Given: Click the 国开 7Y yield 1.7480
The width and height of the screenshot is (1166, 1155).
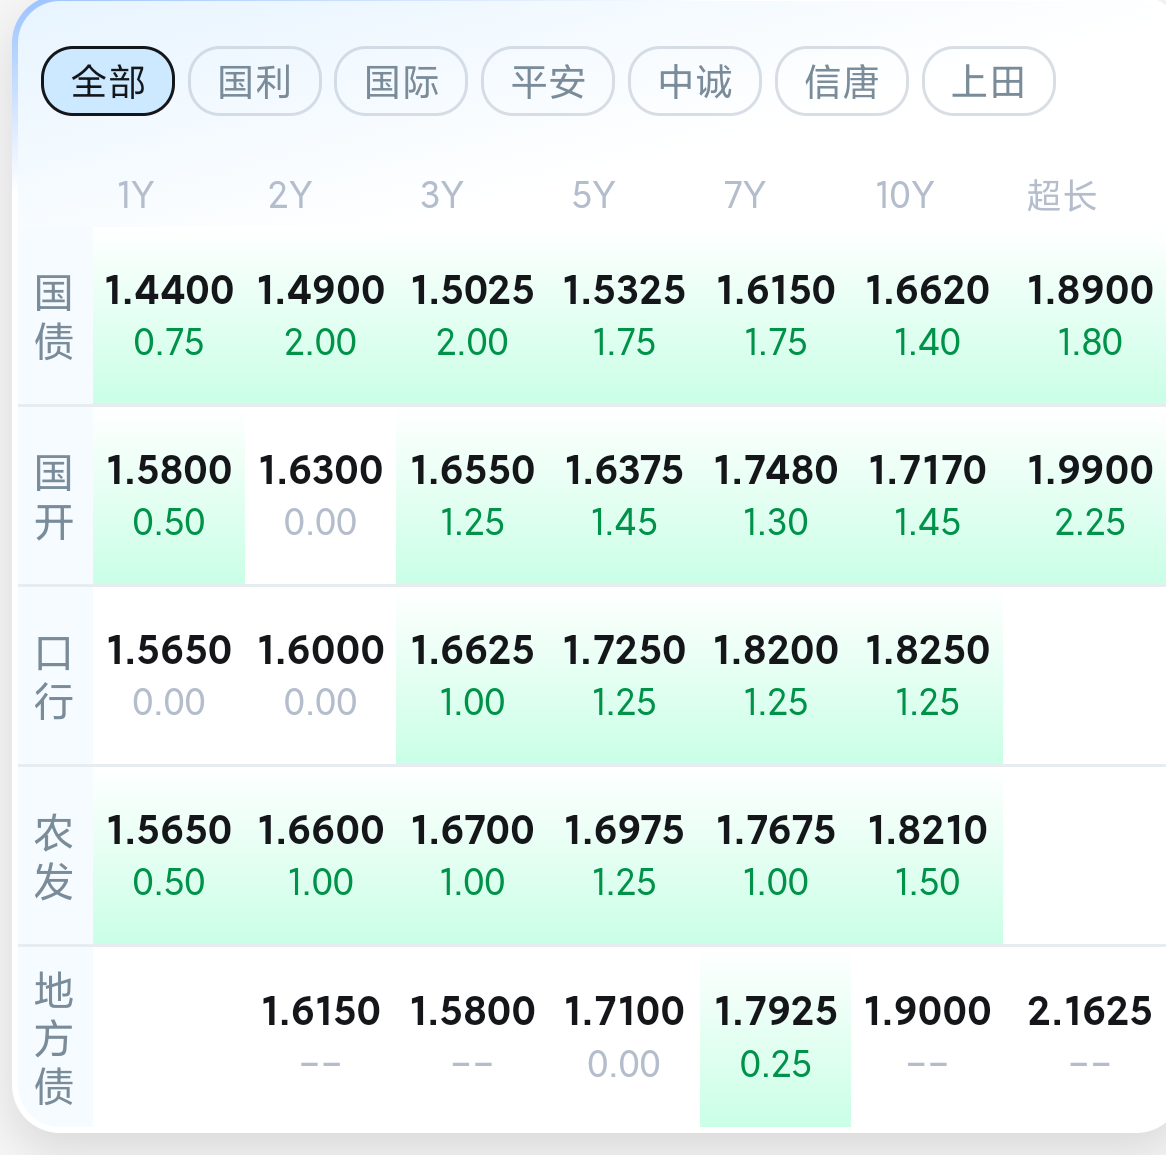Looking at the screenshot, I should click(x=776, y=495).
